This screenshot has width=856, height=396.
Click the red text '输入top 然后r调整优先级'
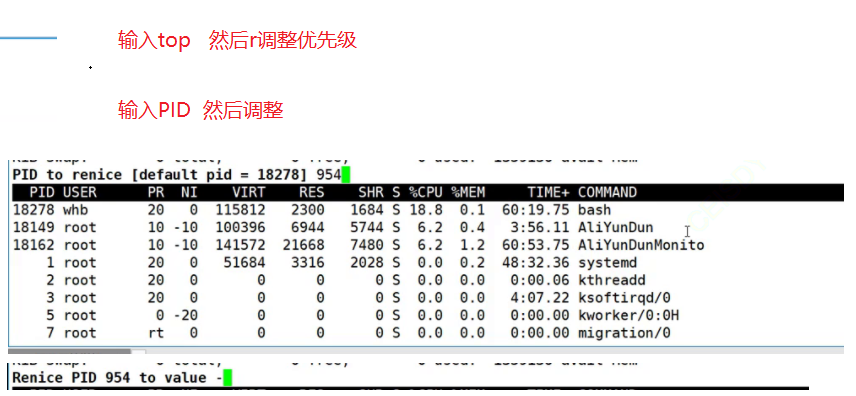pyautogui.click(x=237, y=41)
